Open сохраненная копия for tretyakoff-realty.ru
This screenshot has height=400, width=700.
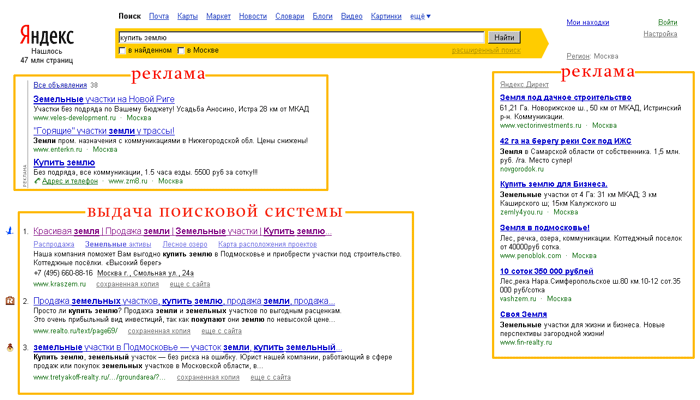click(x=208, y=378)
